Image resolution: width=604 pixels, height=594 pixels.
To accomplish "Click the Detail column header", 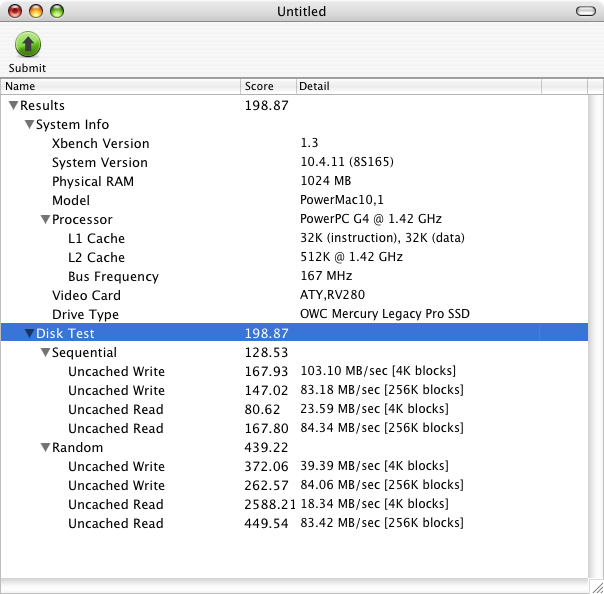I will tap(418, 87).
